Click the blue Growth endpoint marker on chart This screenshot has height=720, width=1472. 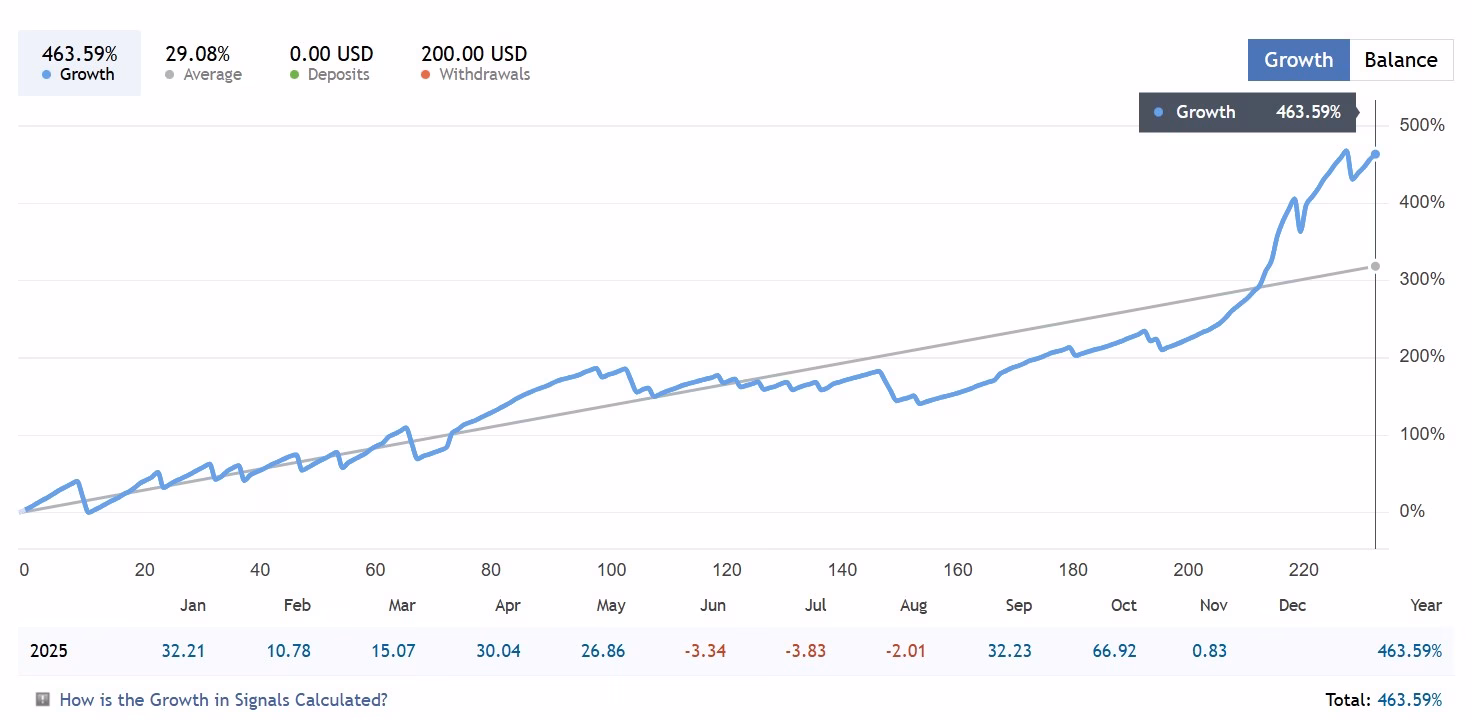point(1376,154)
